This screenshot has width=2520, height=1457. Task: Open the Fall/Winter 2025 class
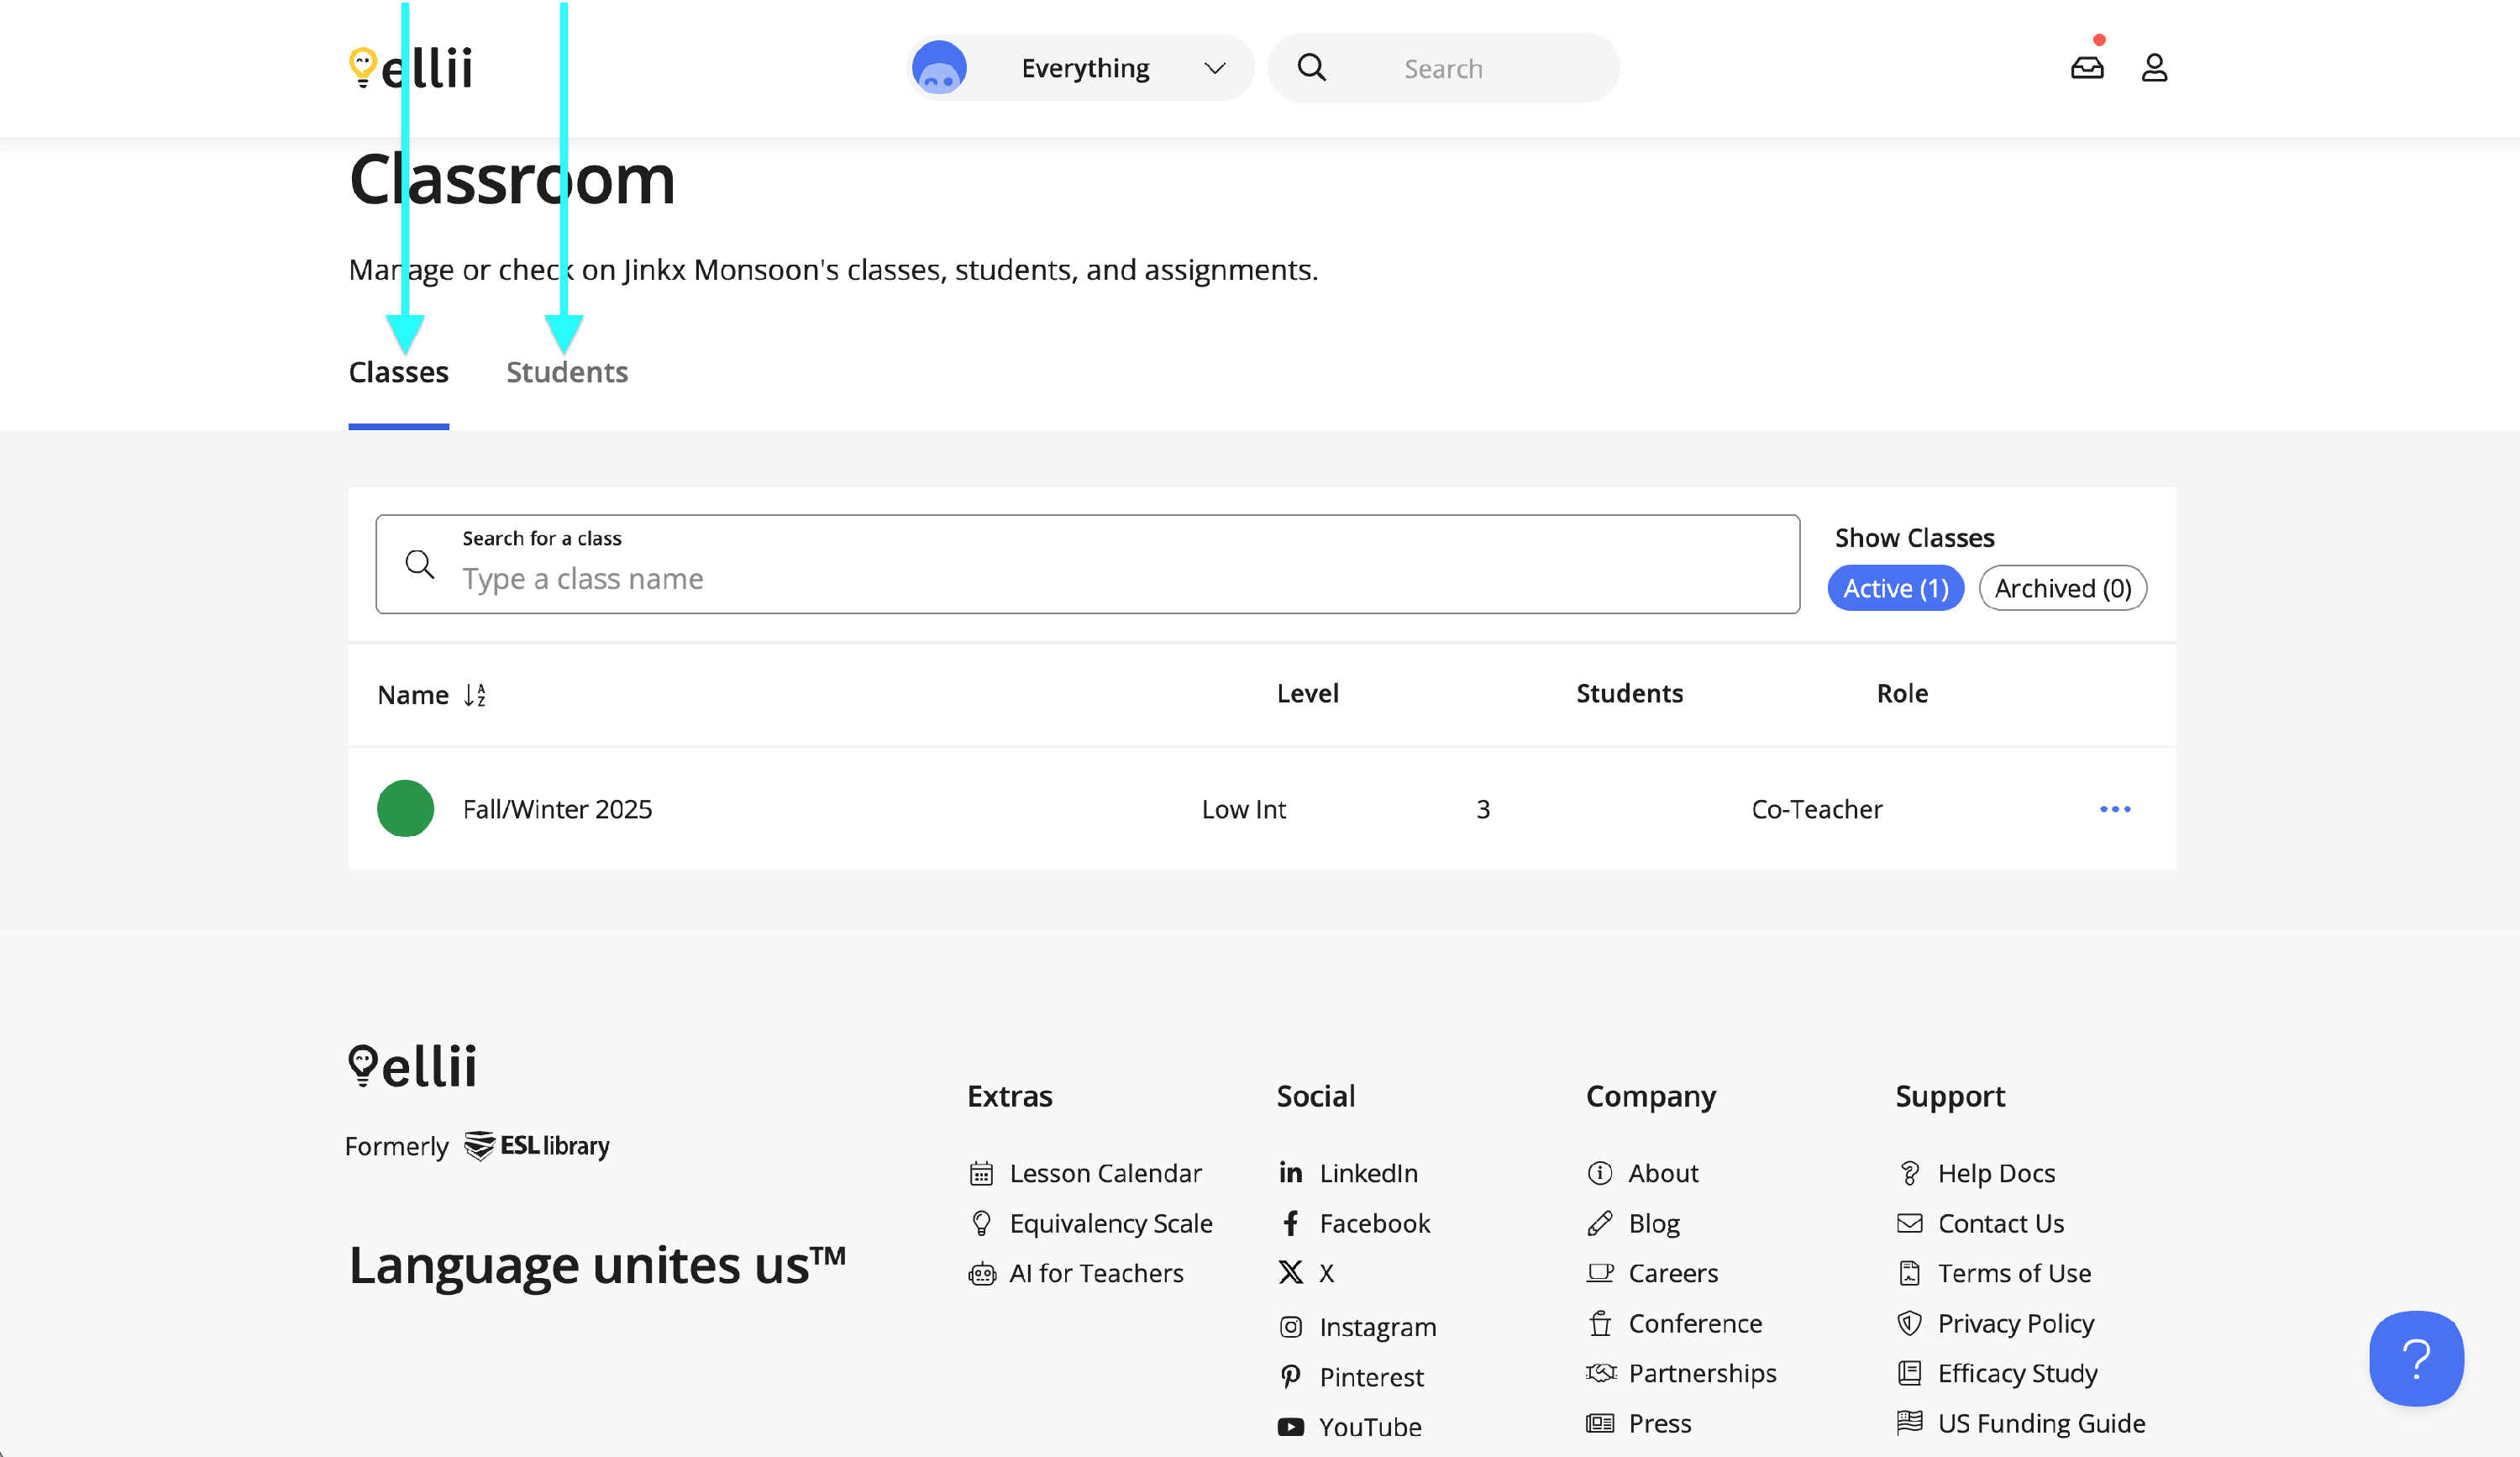pyautogui.click(x=557, y=809)
